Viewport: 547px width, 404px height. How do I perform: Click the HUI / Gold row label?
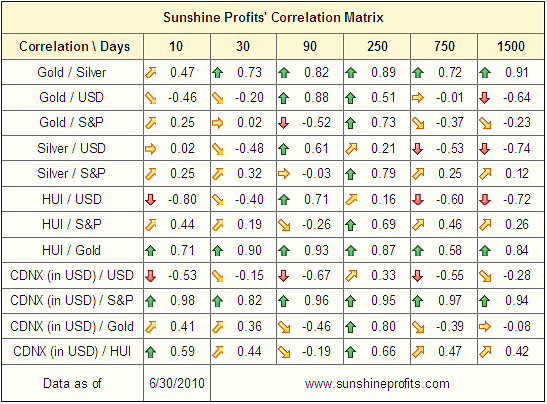coord(72,250)
